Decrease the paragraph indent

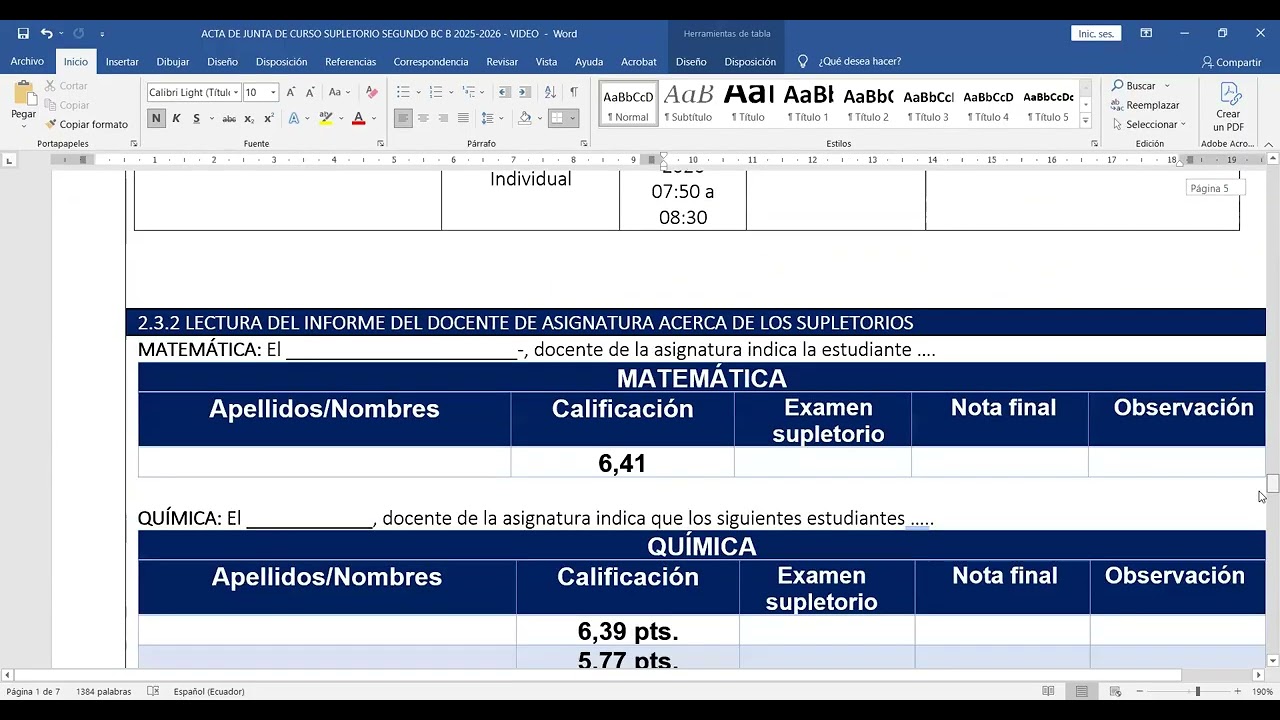pyautogui.click(x=504, y=92)
